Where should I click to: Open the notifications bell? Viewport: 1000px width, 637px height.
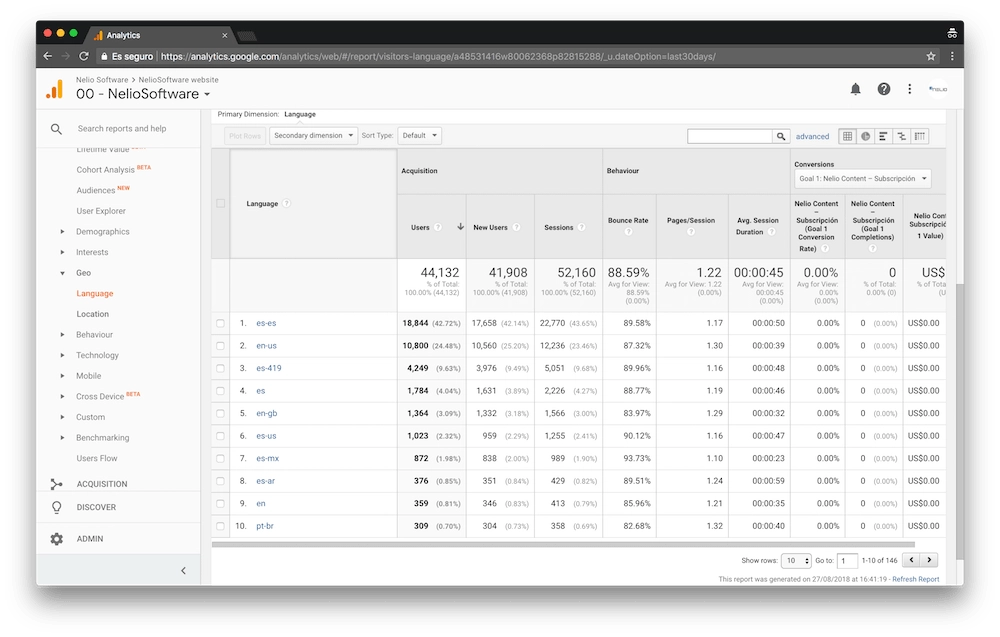pos(855,89)
